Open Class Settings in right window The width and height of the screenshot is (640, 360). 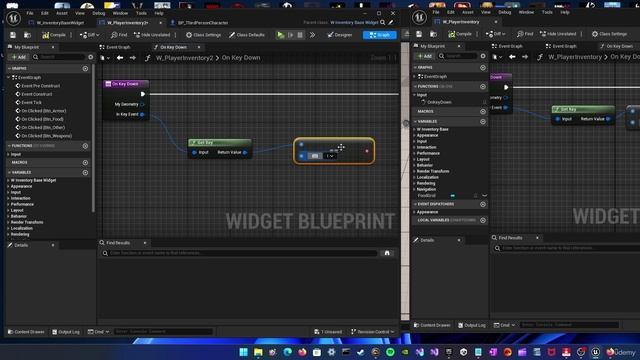[x=609, y=34]
